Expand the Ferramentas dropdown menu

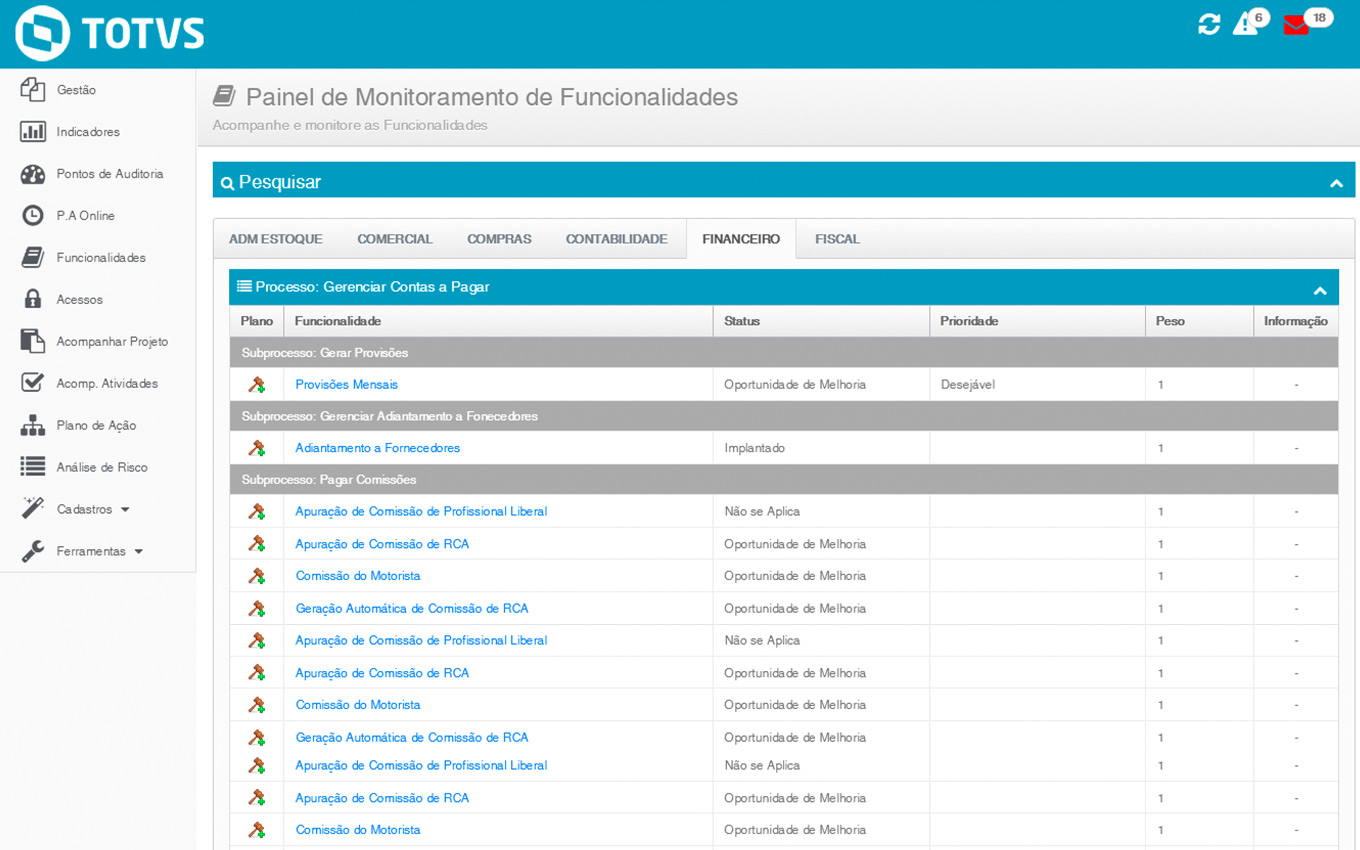tap(99, 551)
